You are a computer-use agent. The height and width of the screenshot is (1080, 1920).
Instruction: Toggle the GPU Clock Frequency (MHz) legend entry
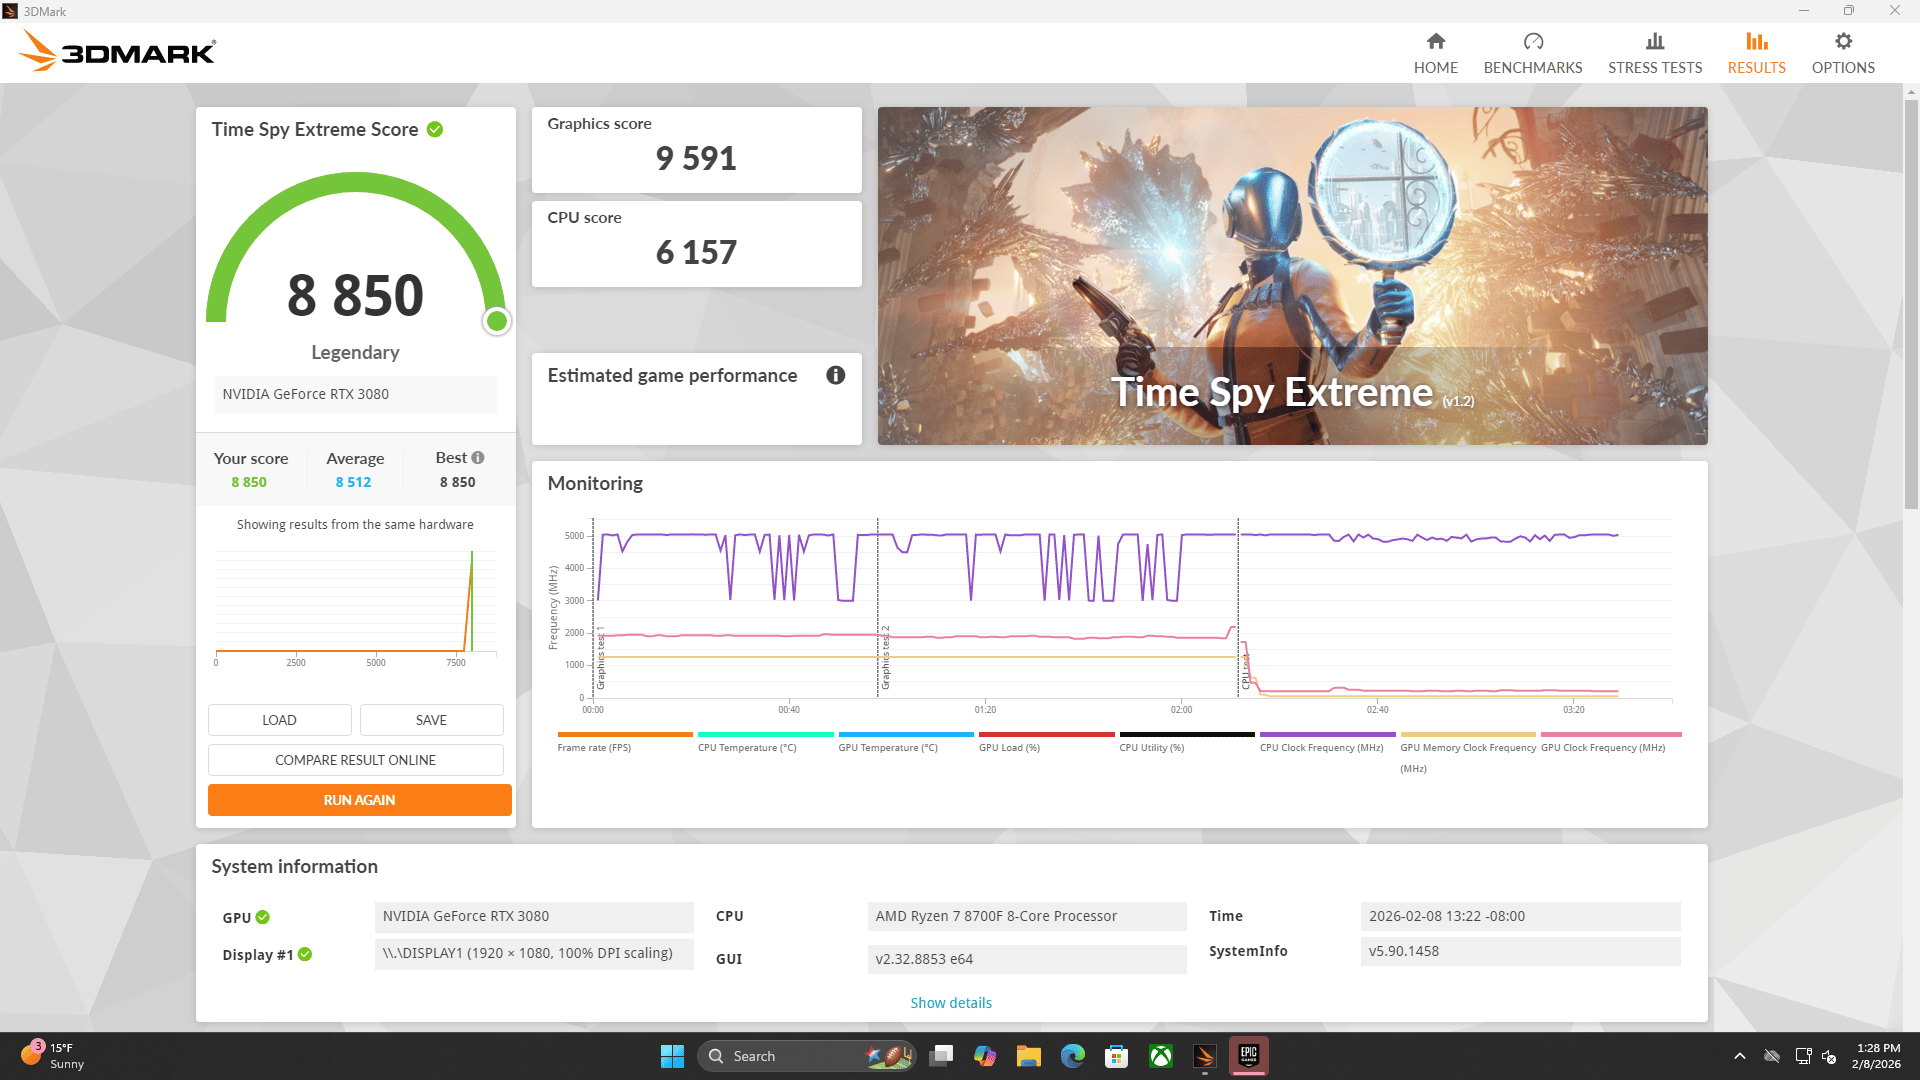click(1610, 742)
